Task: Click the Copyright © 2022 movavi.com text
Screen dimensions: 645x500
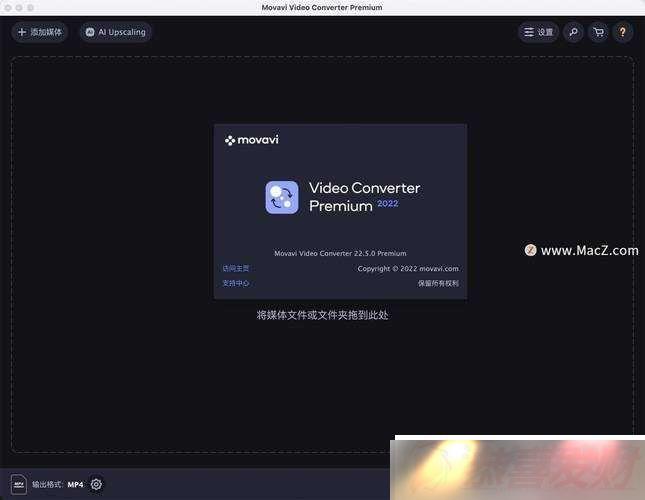Action: 408,269
